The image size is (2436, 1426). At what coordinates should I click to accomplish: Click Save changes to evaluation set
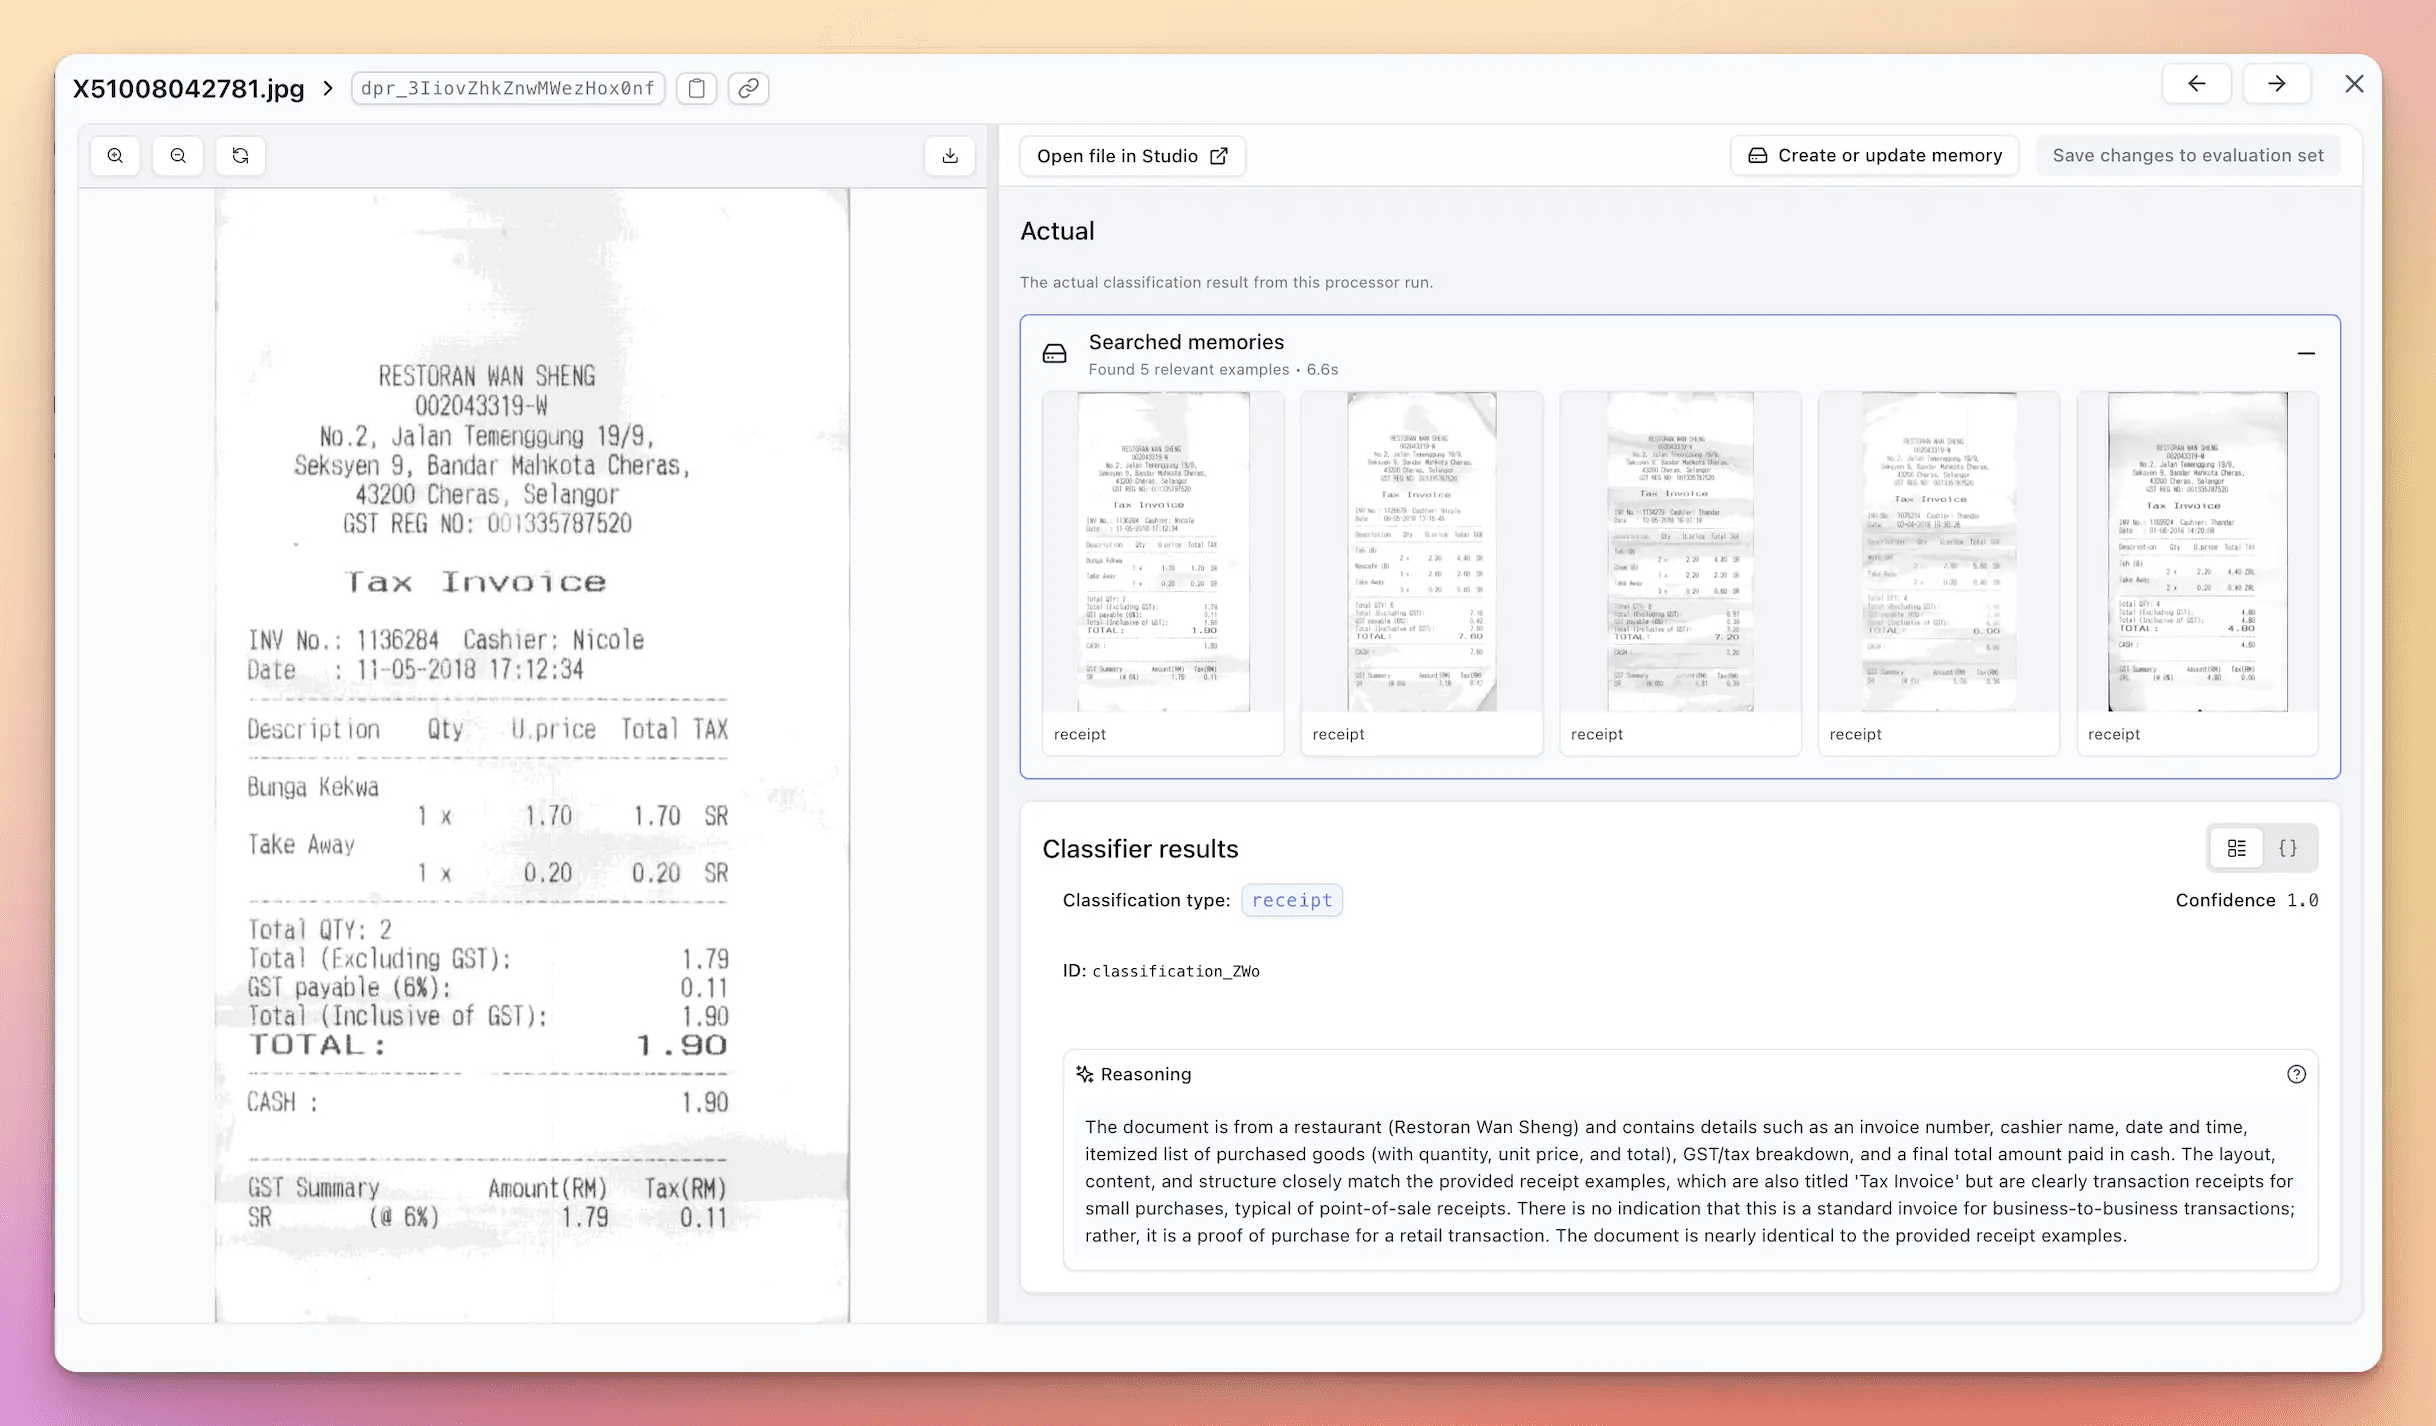coord(2188,156)
